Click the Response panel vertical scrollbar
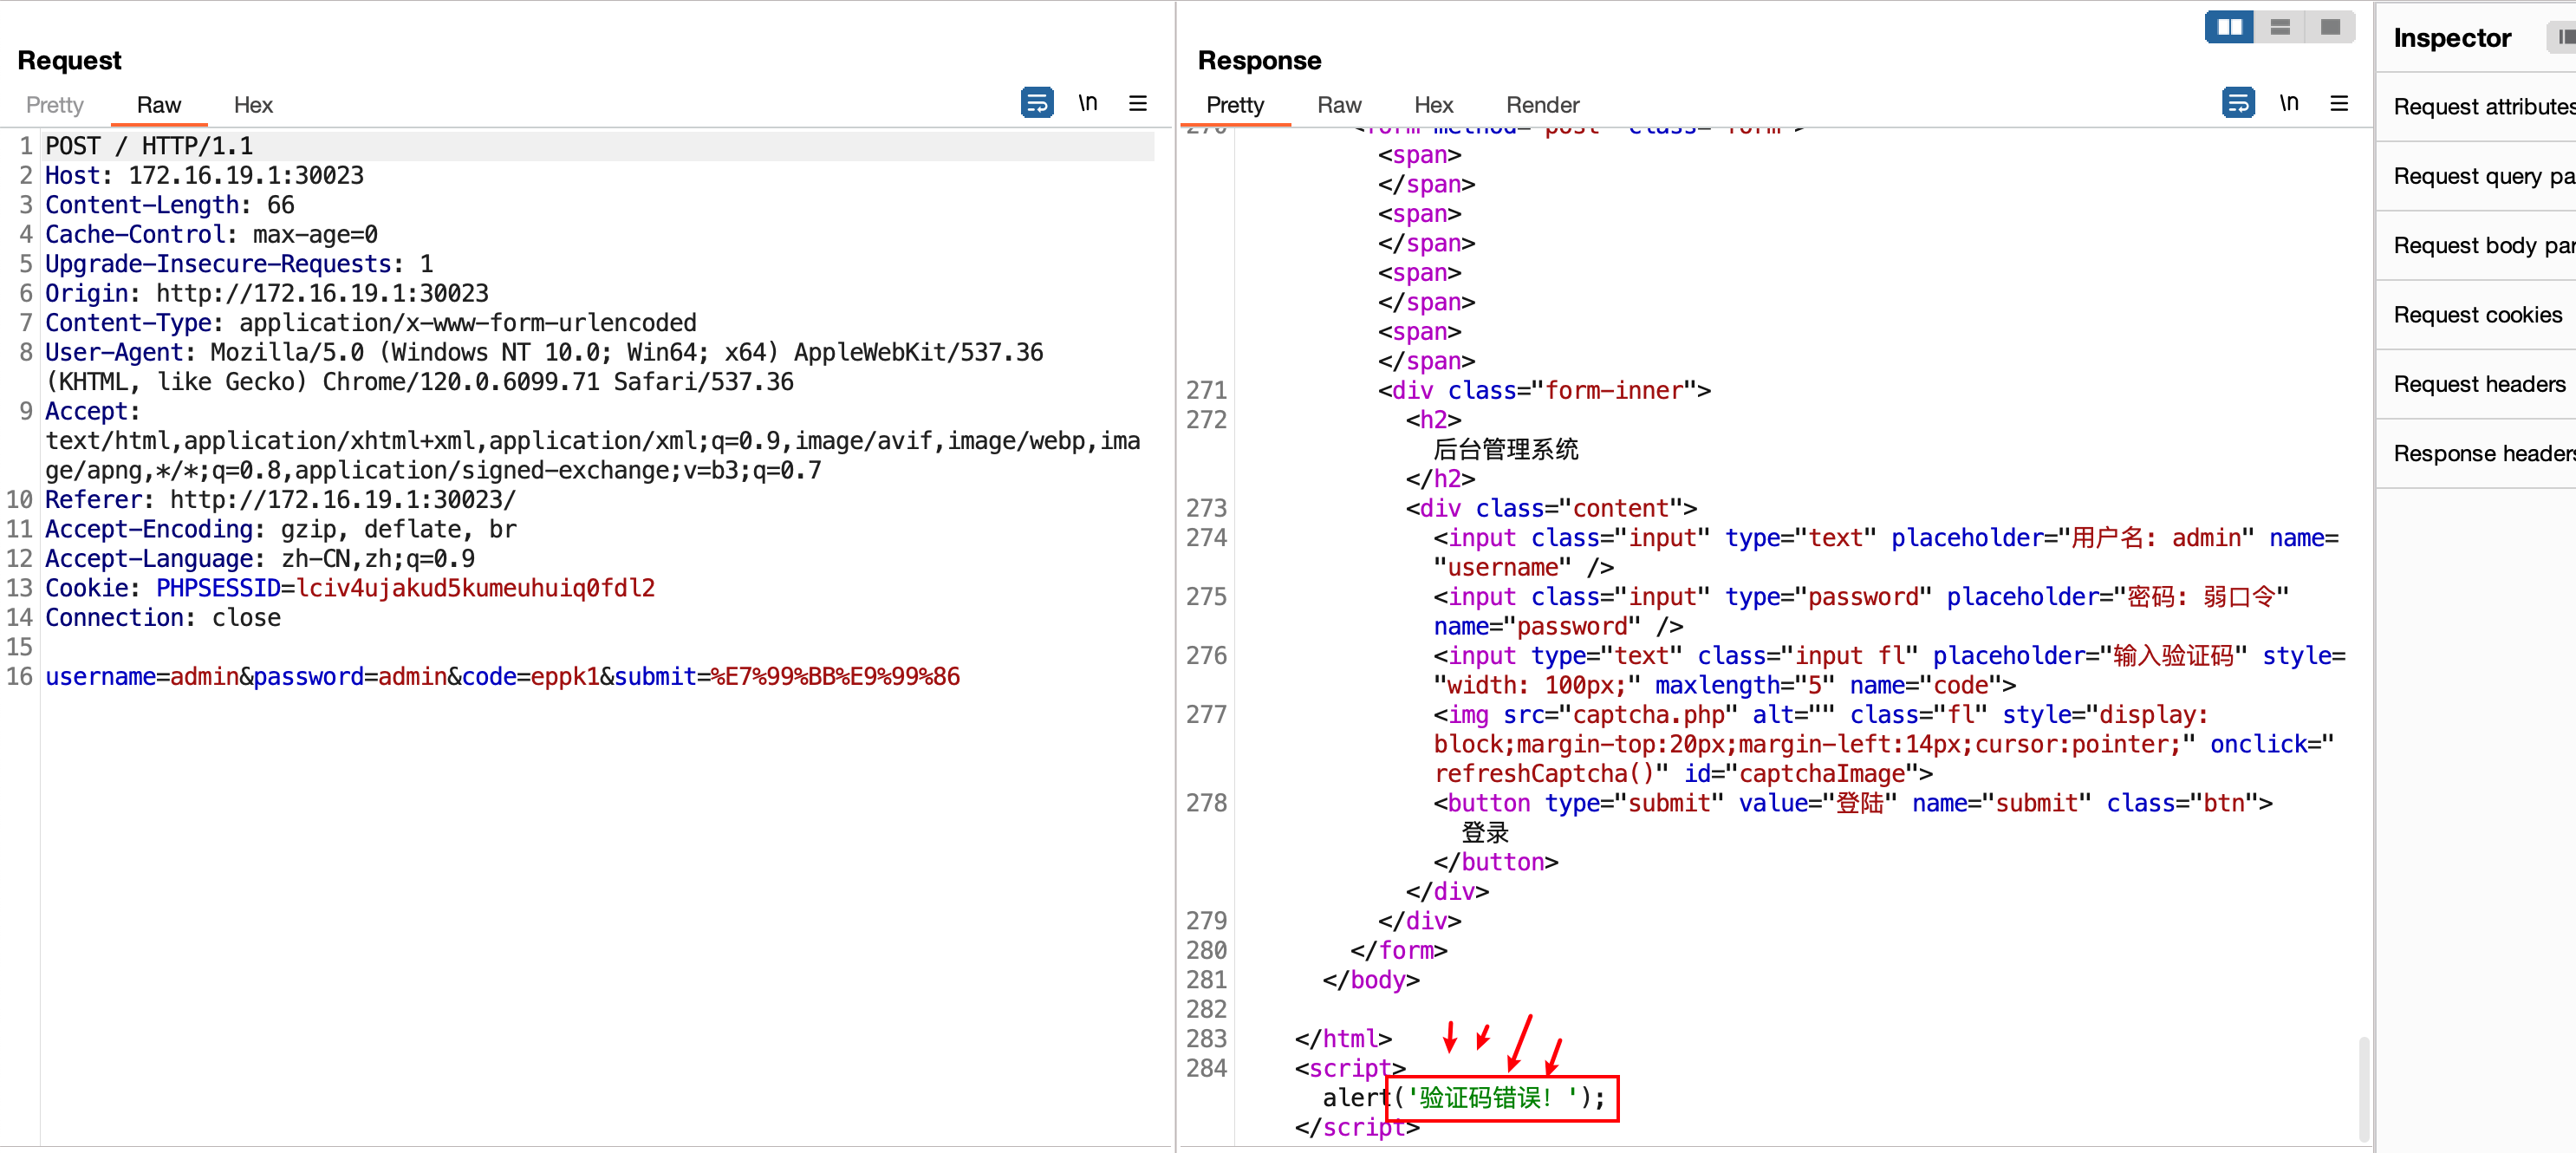This screenshot has height=1153, width=2576. 2363,1088
